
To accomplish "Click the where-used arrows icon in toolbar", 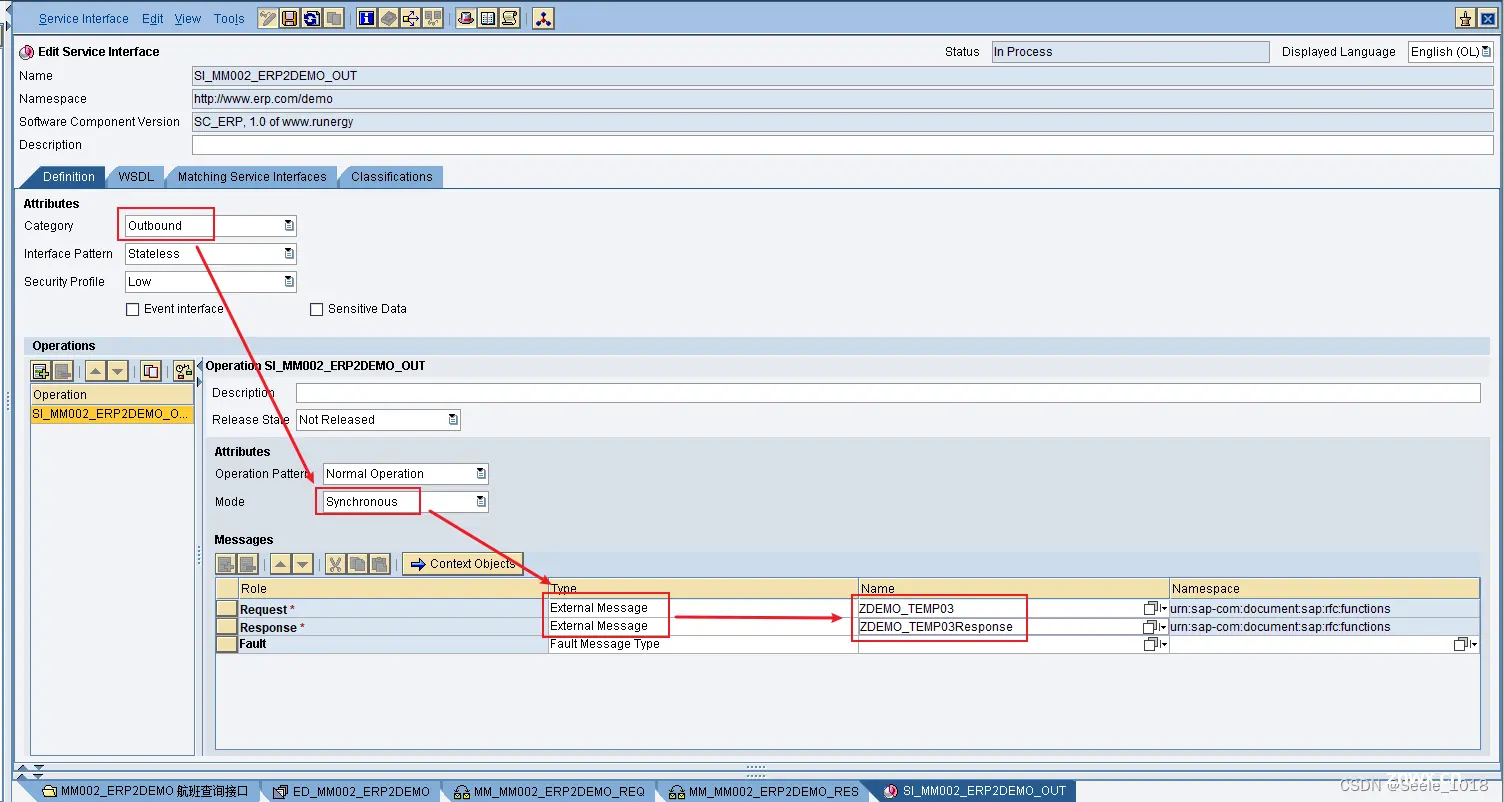I will (x=410, y=18).
